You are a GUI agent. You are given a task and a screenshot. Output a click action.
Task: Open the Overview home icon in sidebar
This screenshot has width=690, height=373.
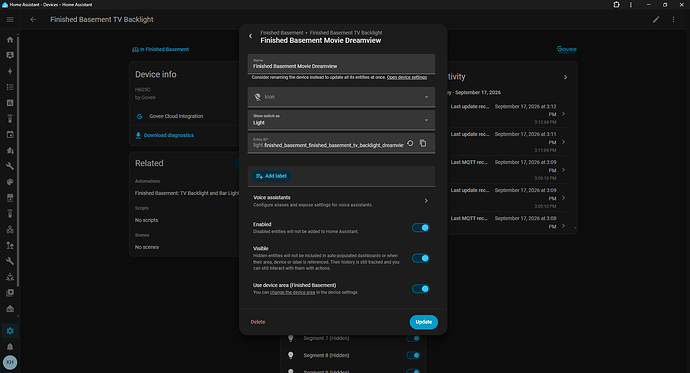10,40
